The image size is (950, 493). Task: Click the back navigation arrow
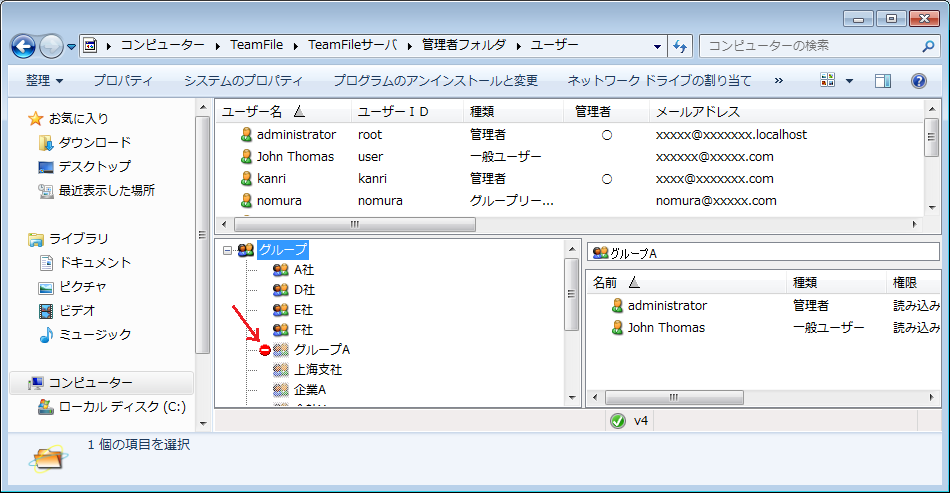click(24, 46)
